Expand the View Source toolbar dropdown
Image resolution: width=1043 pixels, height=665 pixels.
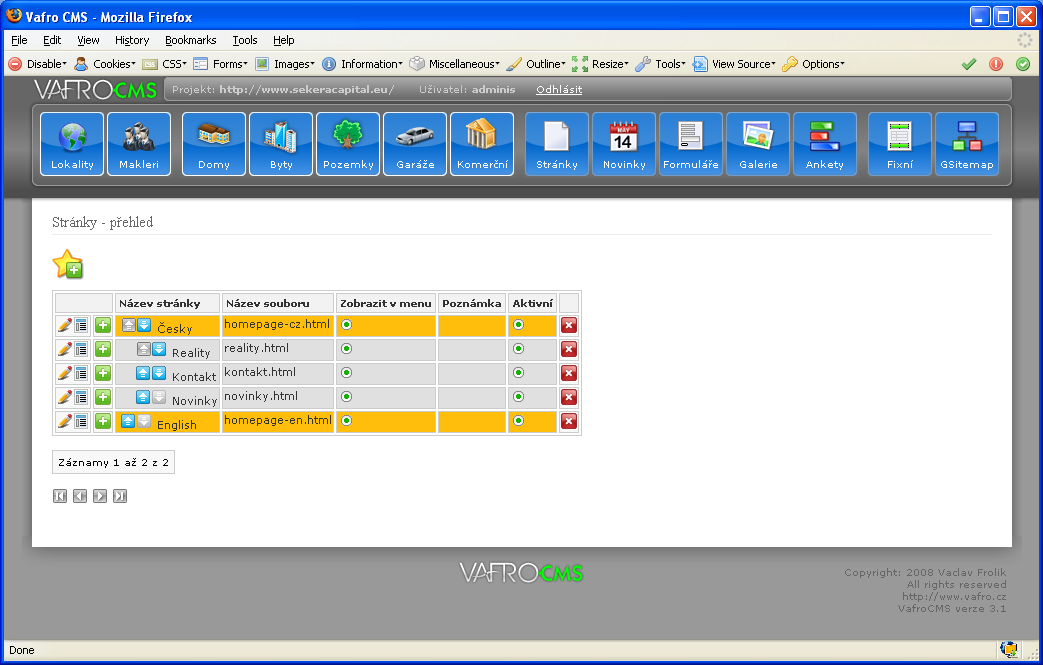click(734, 64)
